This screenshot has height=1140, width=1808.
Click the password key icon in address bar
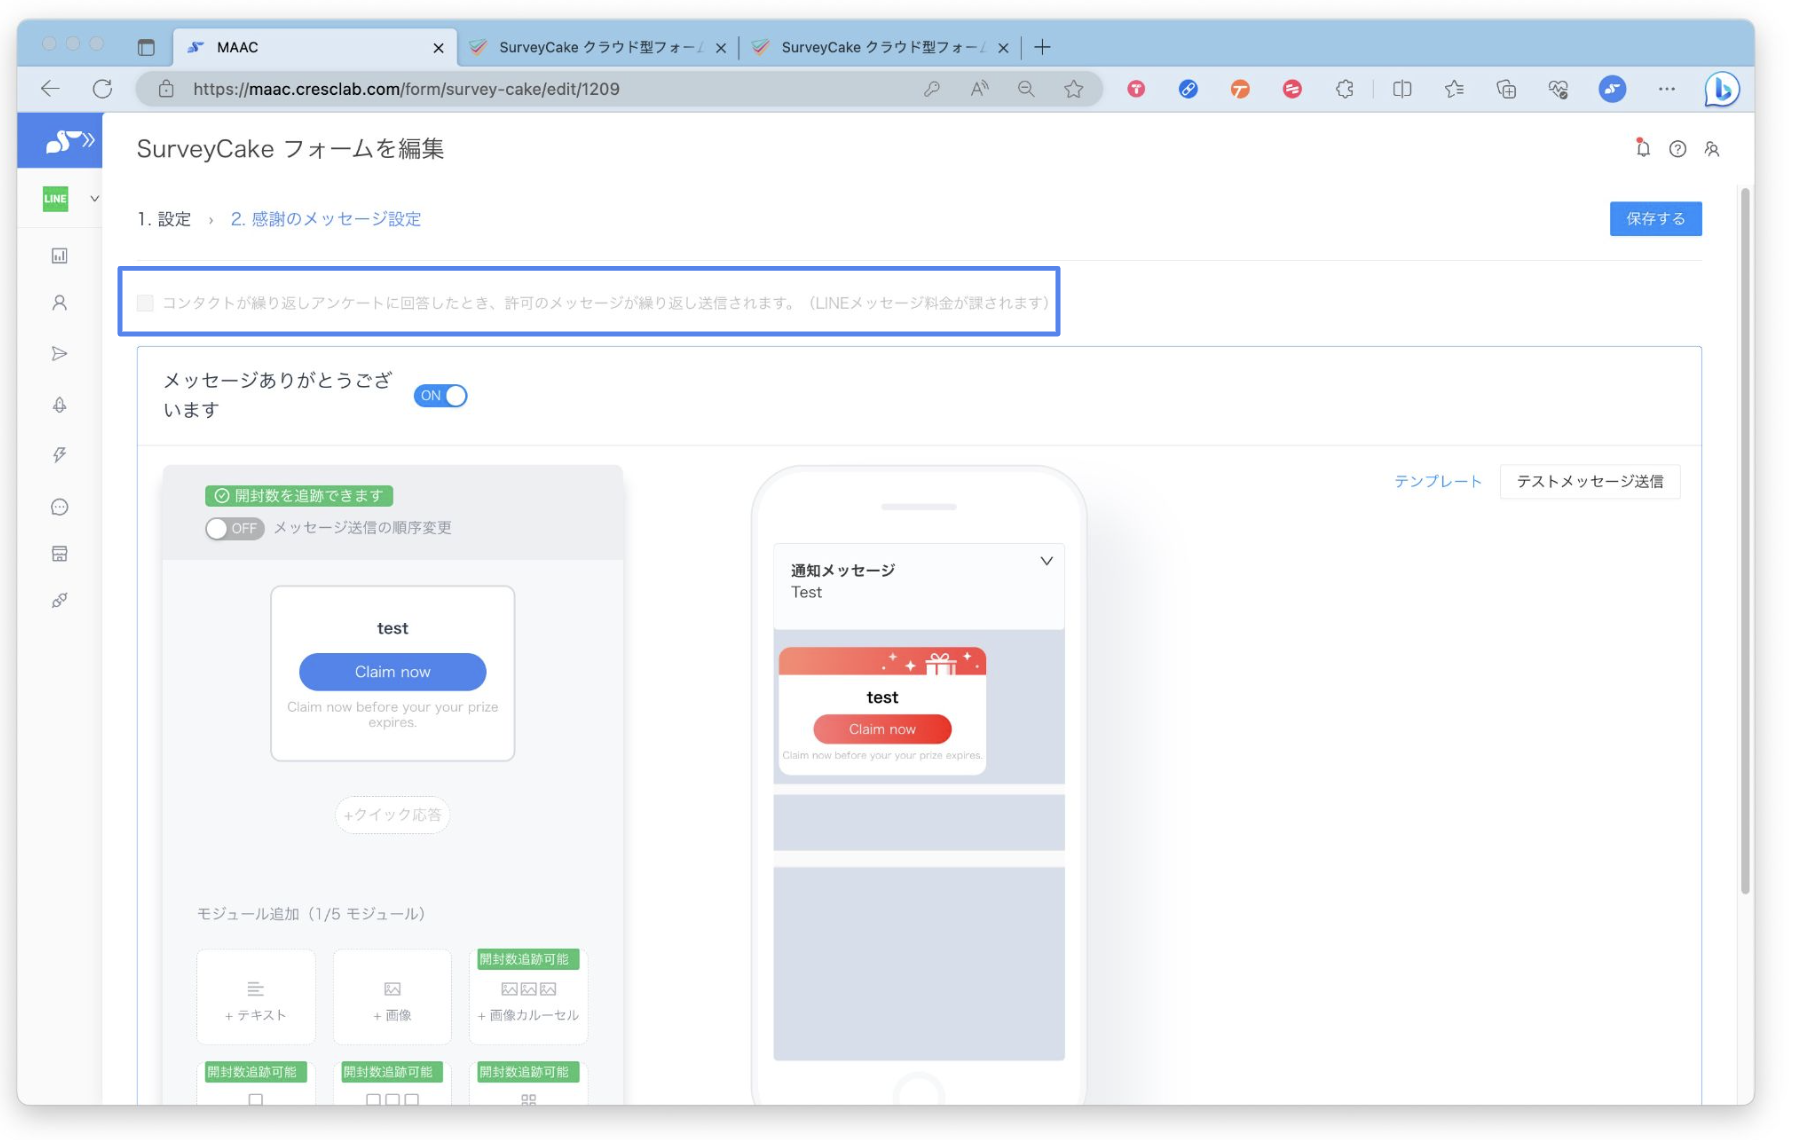(931, 89)
